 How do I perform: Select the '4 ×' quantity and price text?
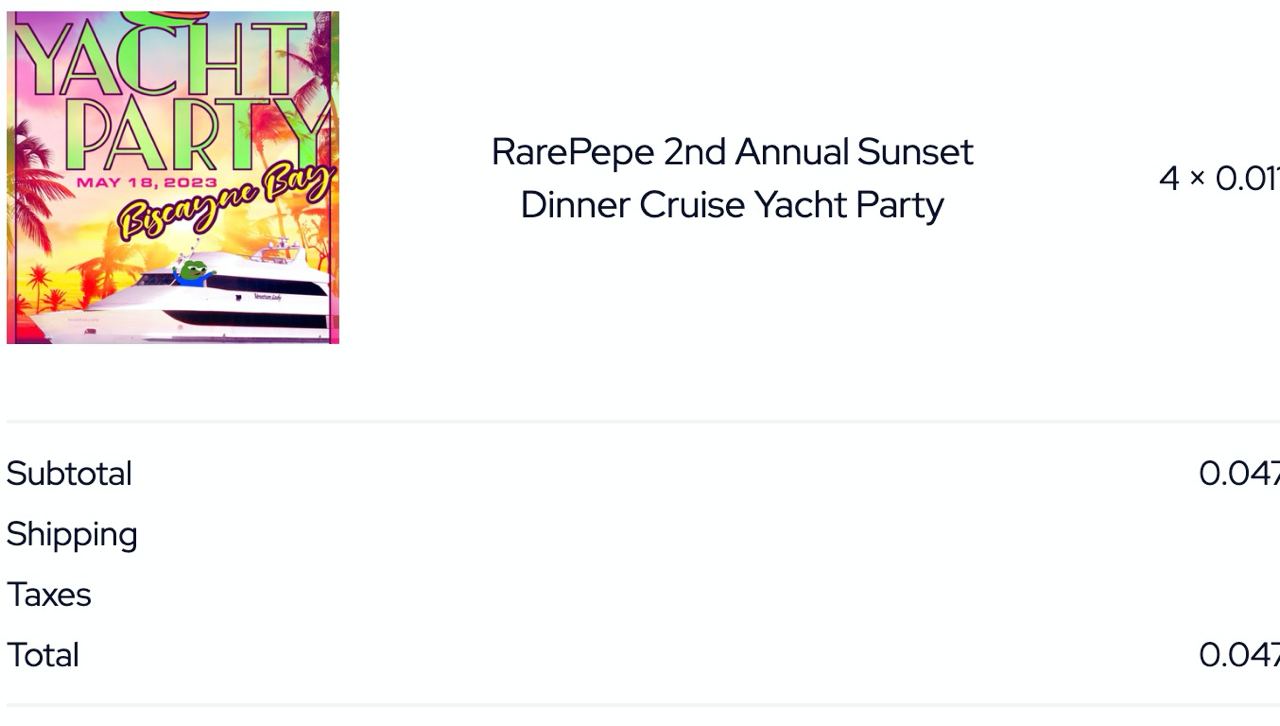tap(1219, 178)
